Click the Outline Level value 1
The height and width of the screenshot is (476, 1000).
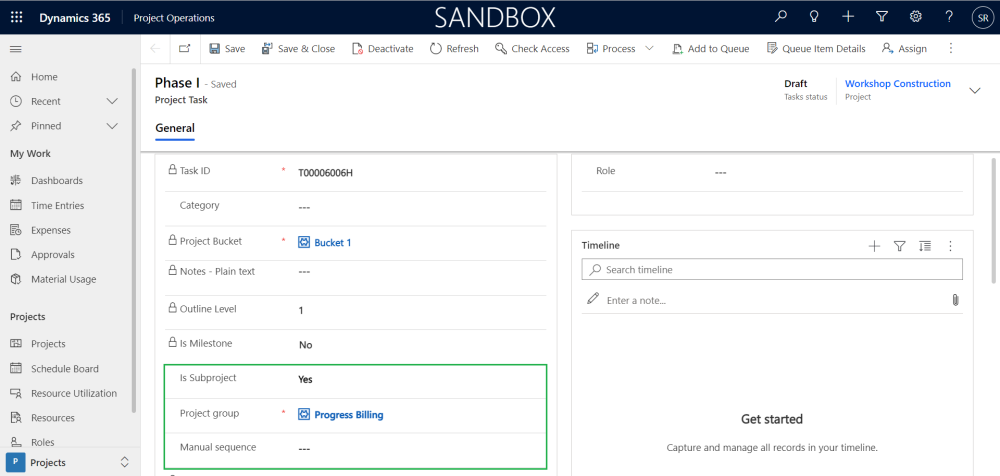pos(301,310)
